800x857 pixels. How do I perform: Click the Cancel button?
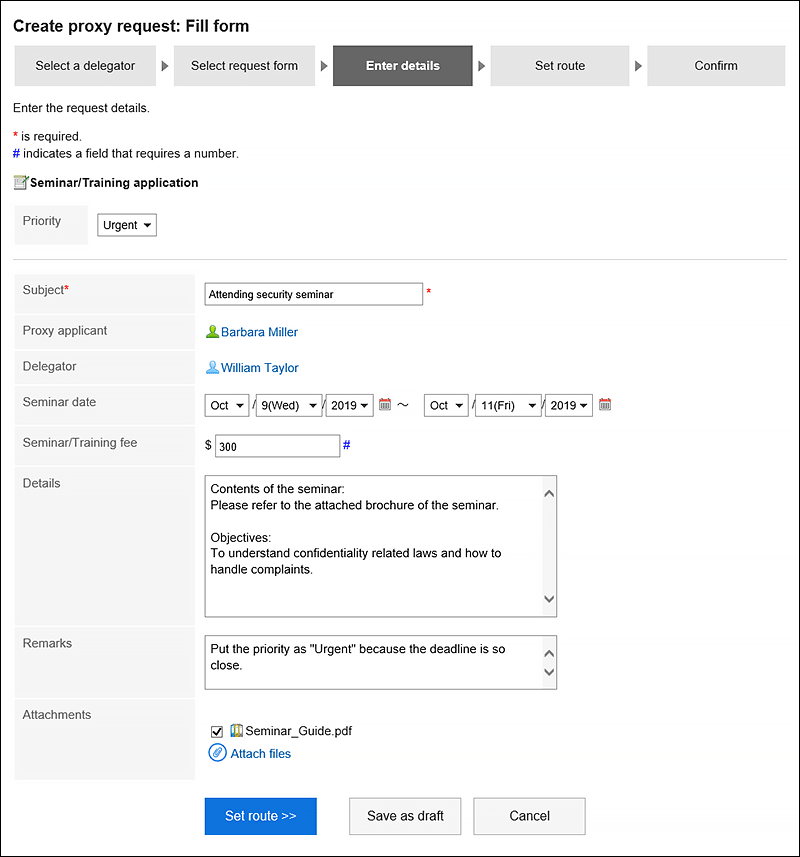click(x=529, y=816)
